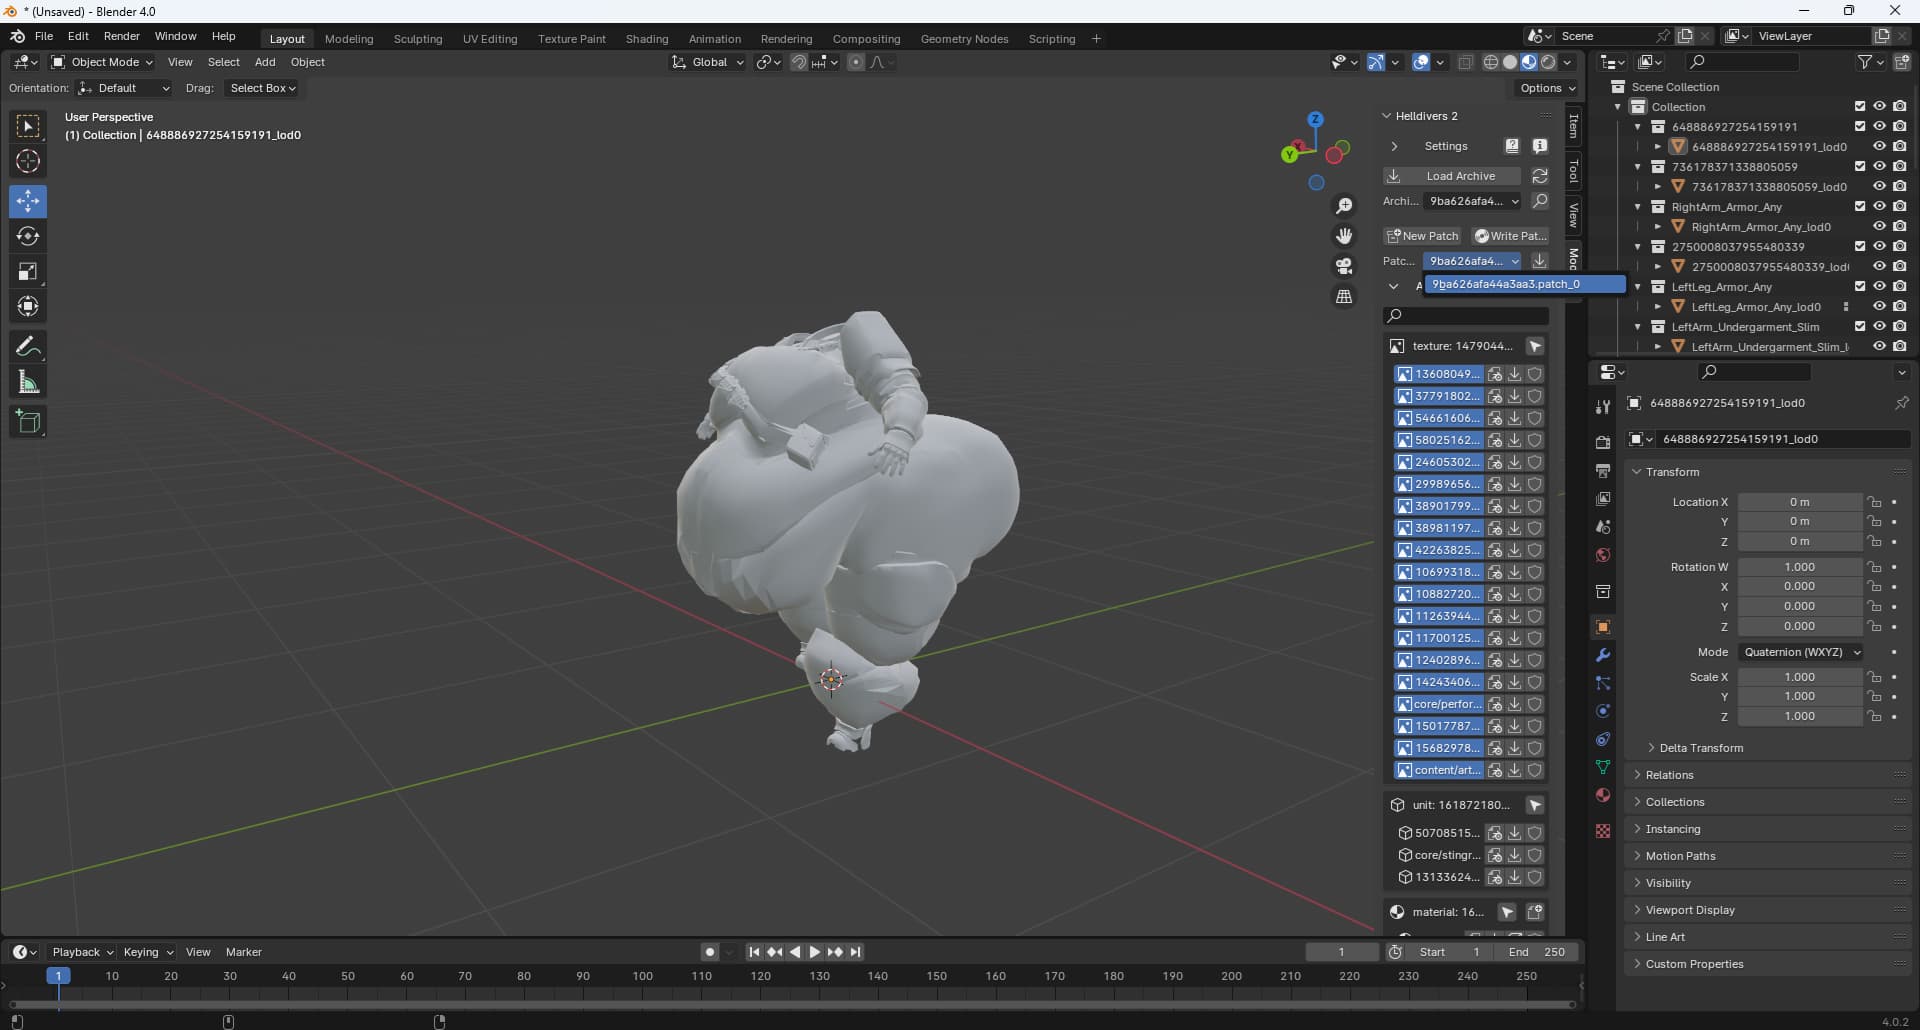Select the Scale tool
Viewport: 1920px width, 1030px height.
pyautogui.click(x=28, y=272)
